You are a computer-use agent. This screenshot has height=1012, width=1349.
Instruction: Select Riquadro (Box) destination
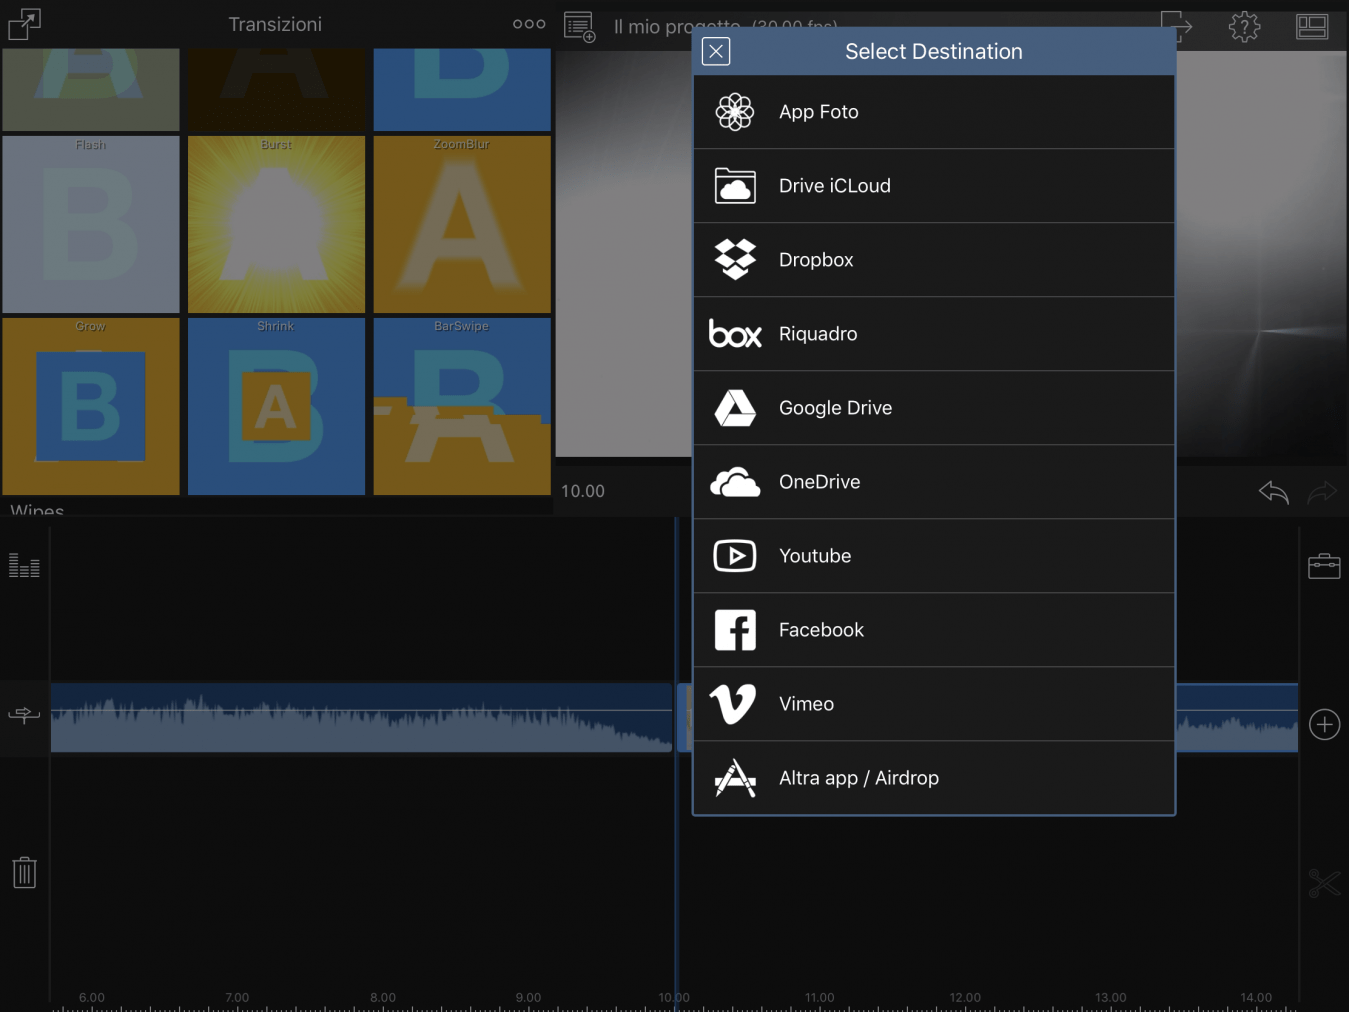[x=934, y=334]
